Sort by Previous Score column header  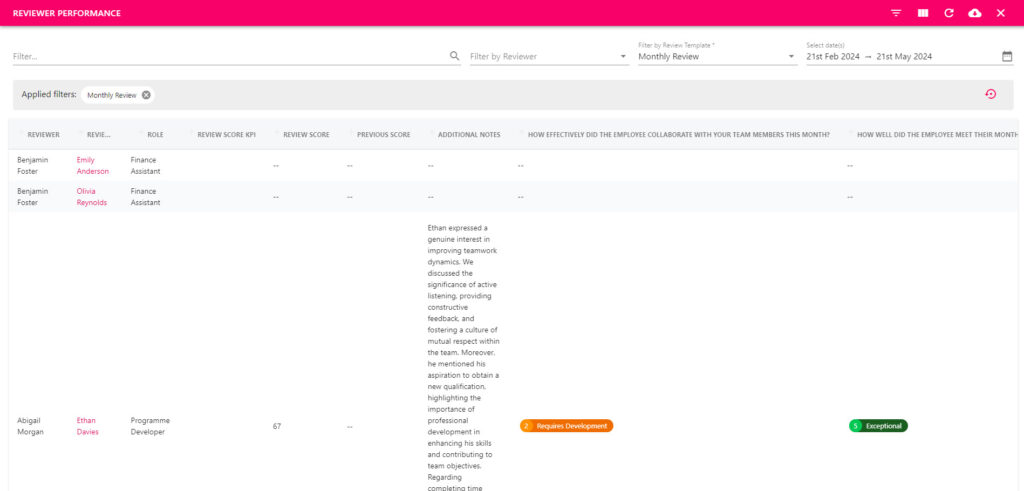click(x=383, y=135)
